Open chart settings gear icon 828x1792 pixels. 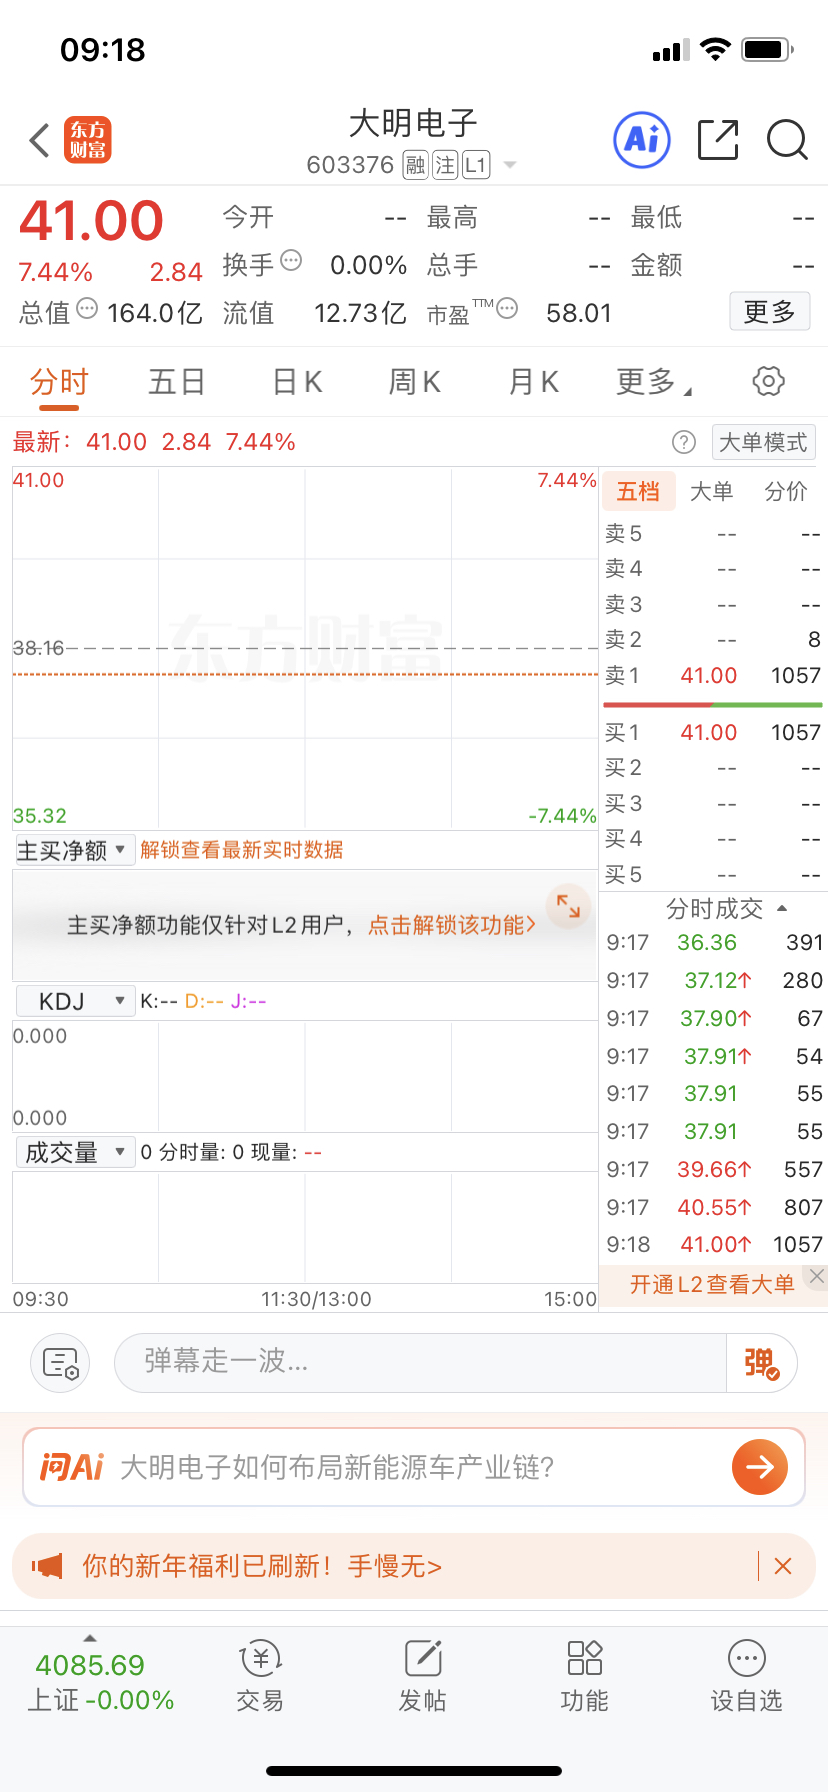pos(768,381)
